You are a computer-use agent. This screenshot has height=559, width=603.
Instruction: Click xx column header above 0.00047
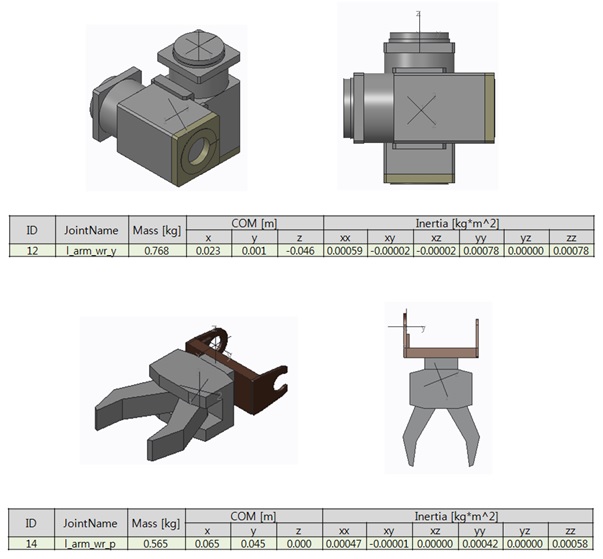[x=344, y=531]
